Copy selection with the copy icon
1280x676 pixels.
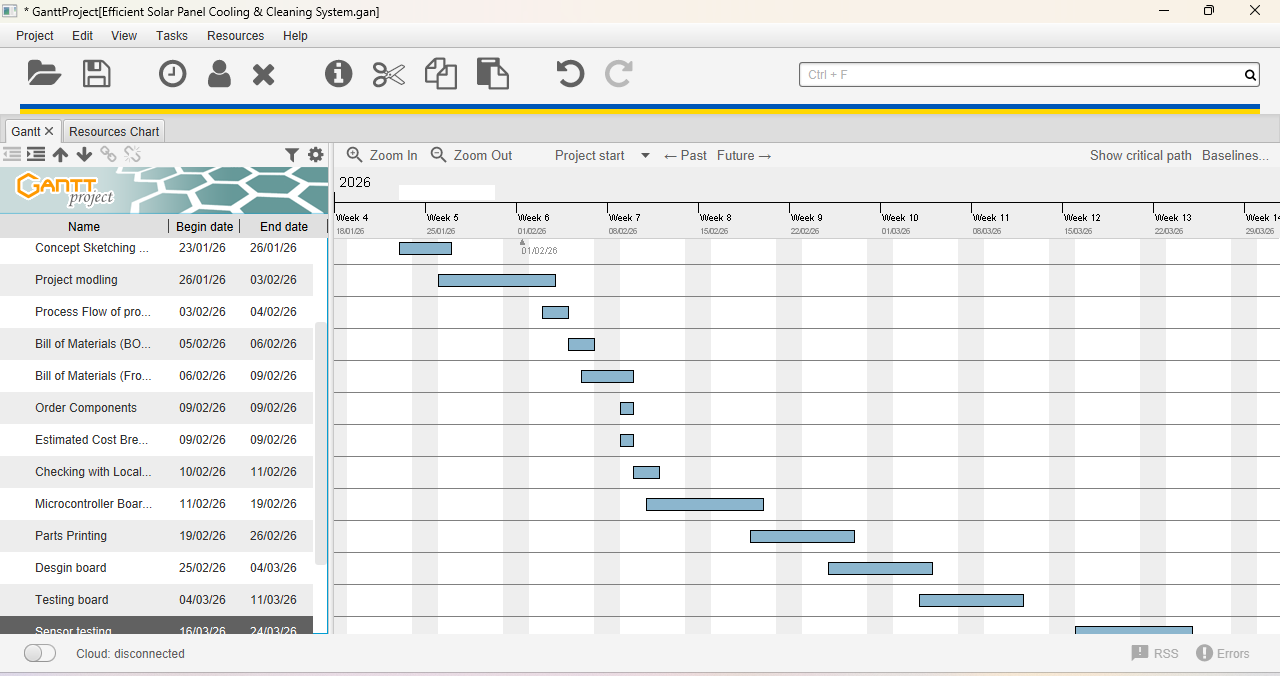[441, 73]
